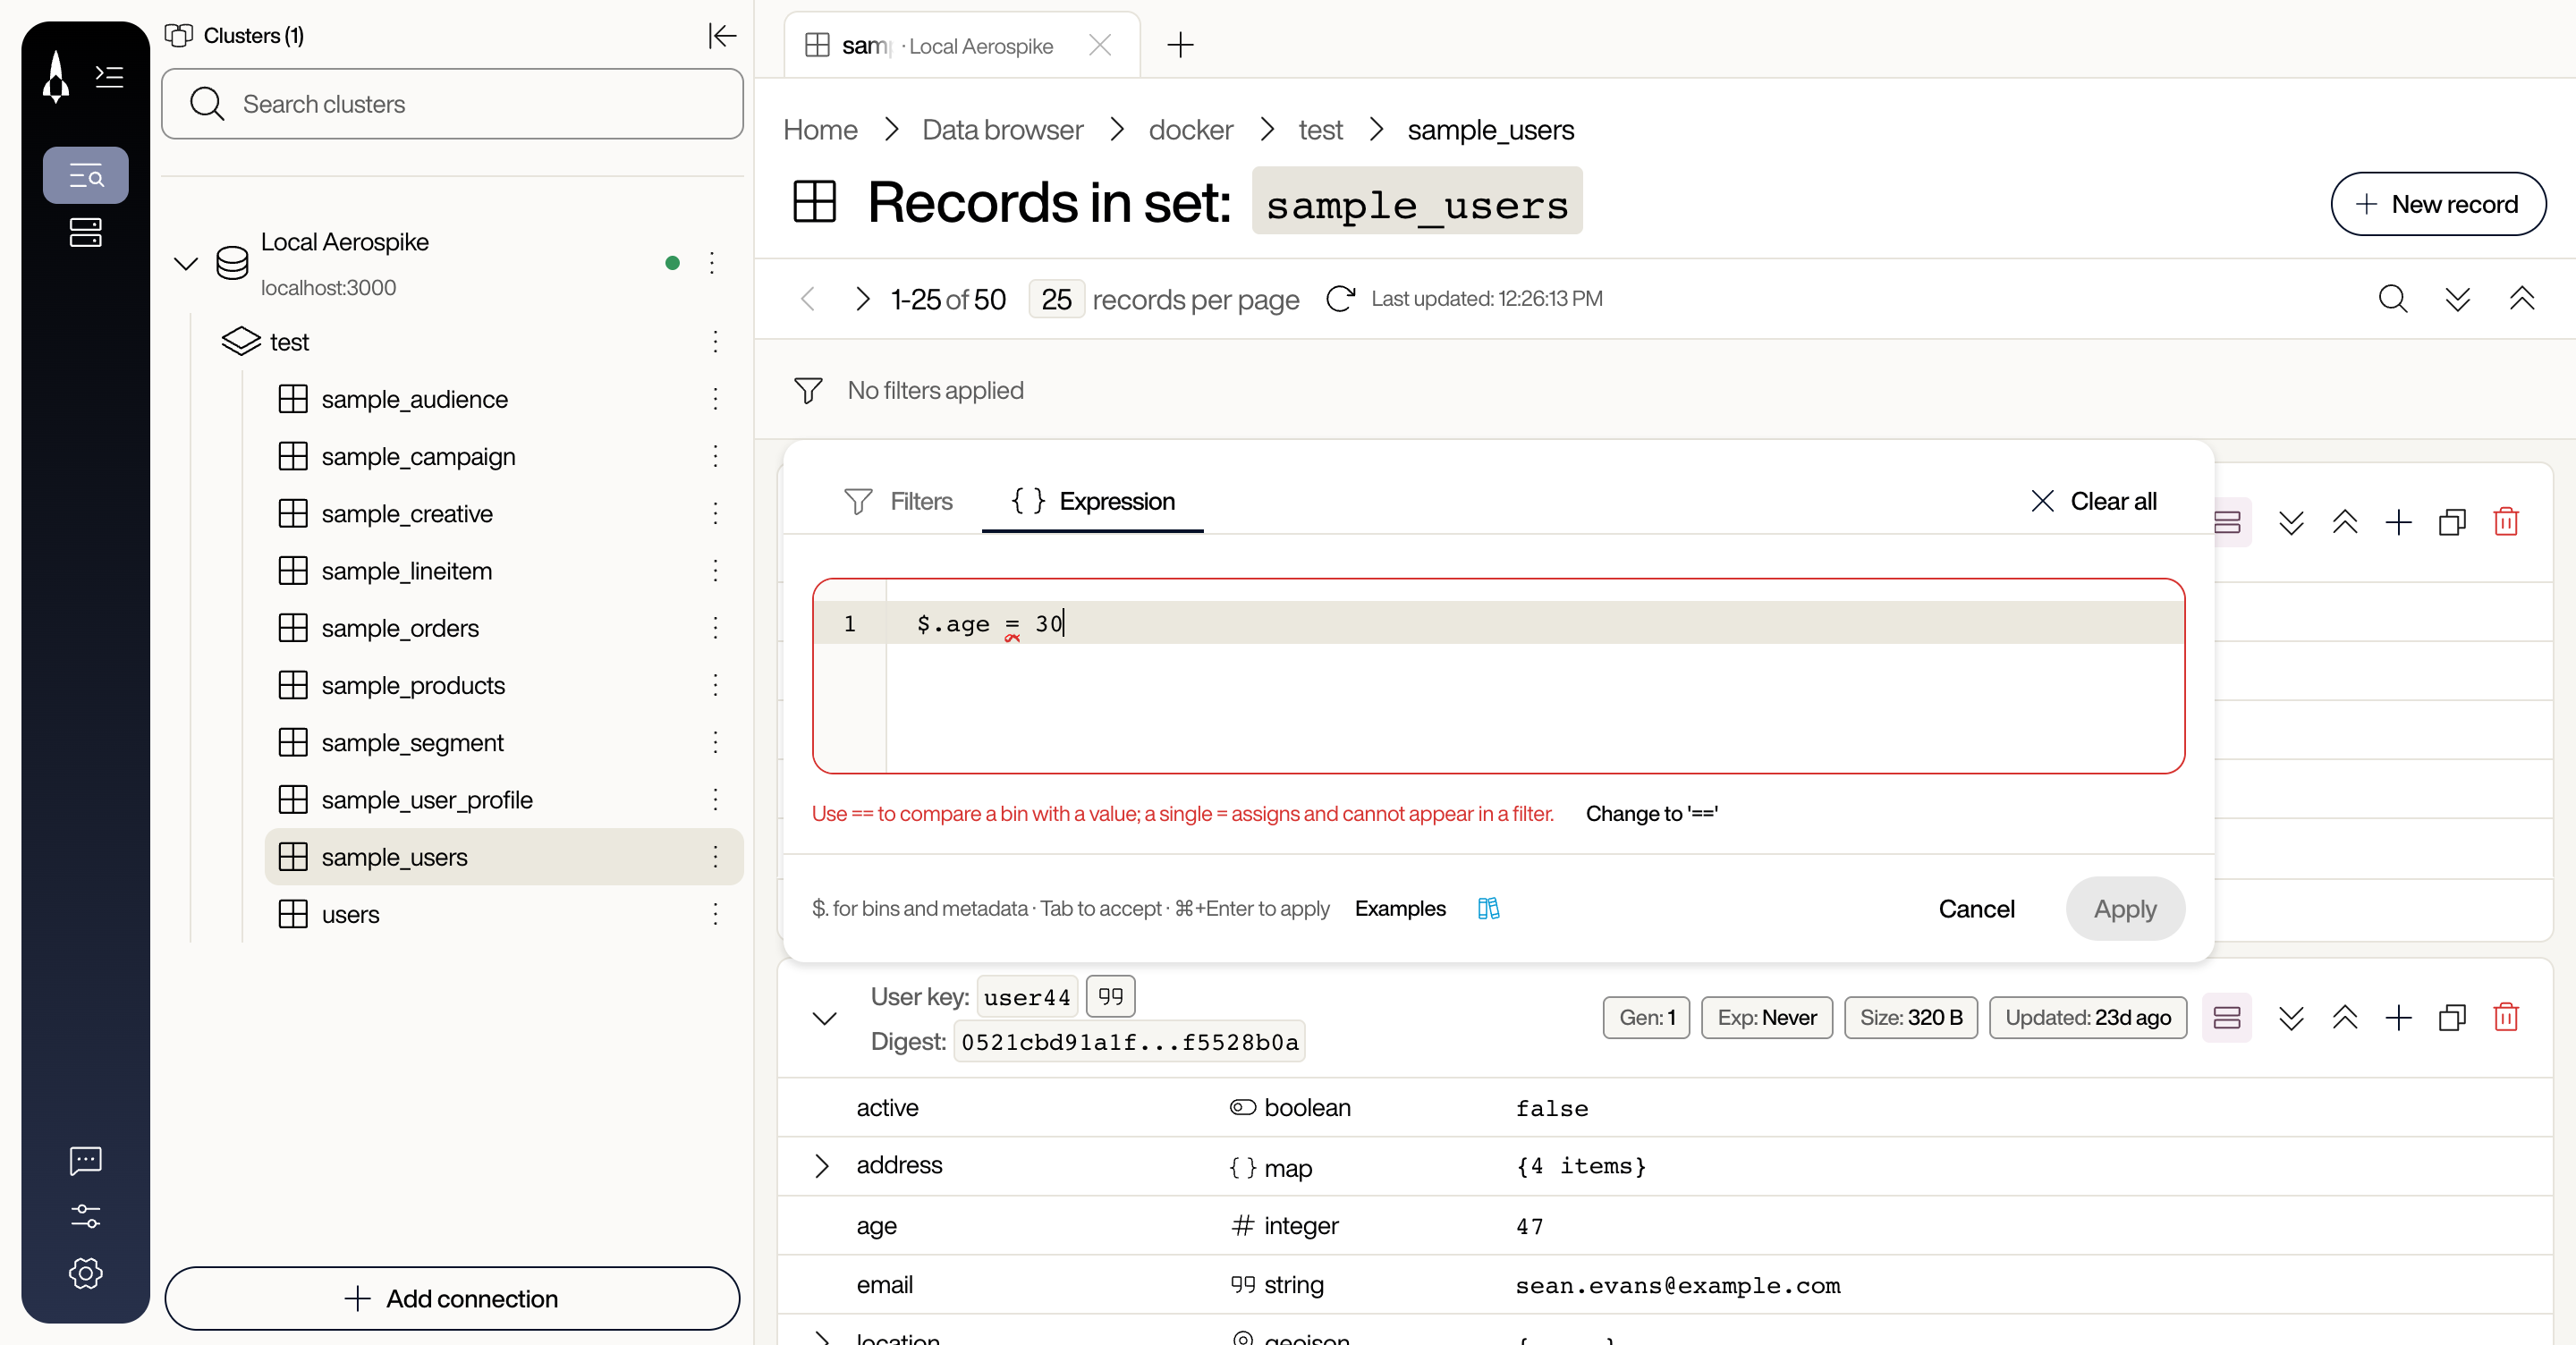The width and height of the screenshot is (2576, 1345).
Task: Open the data browser sidebar icon
Action: pyautogui.click(x=86, y=176)
